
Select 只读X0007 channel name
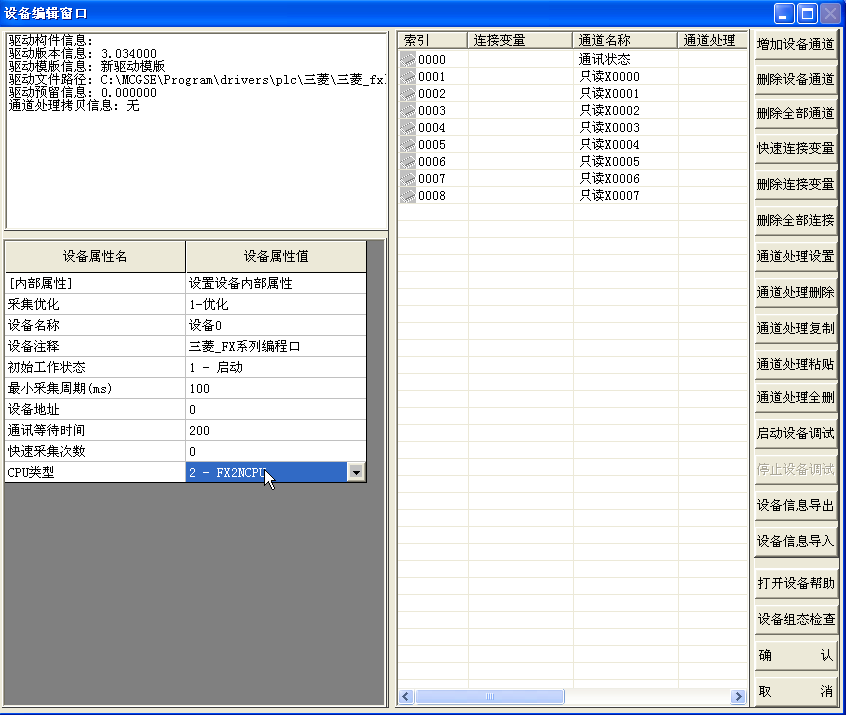[x=610, y=195]
